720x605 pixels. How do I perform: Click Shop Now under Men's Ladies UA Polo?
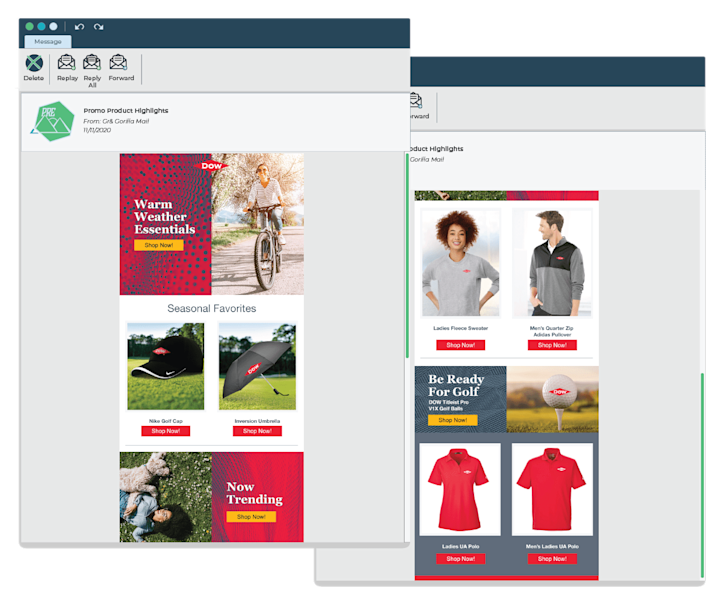[552, 559]
